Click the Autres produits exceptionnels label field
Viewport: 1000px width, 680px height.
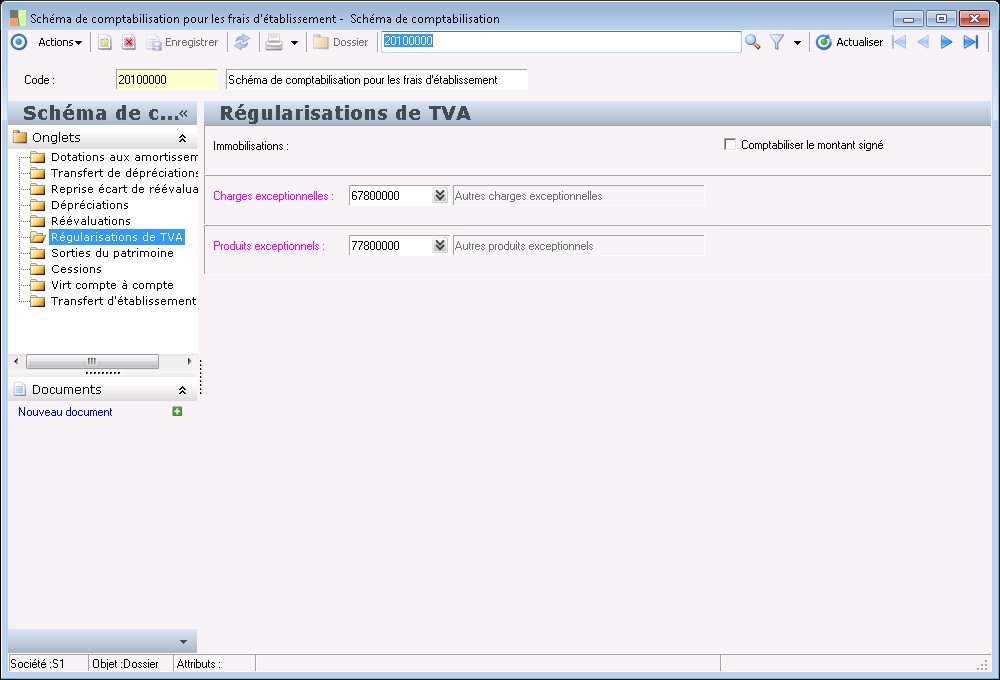point(578,246)
